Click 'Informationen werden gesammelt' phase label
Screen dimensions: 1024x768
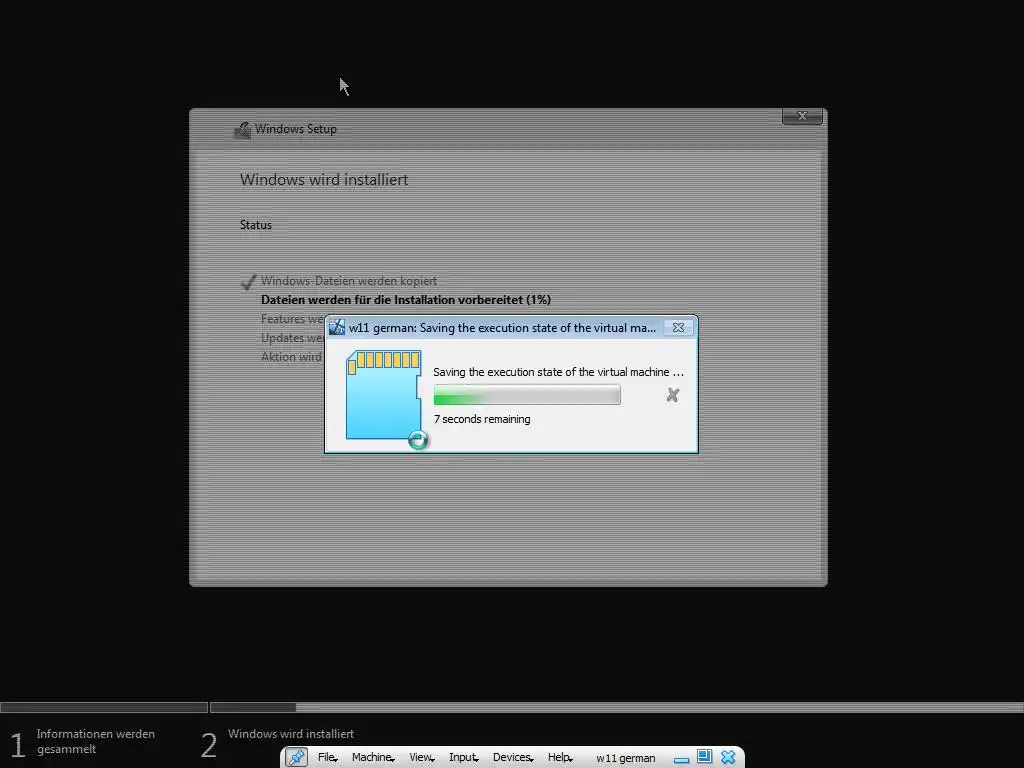(95, 741)
